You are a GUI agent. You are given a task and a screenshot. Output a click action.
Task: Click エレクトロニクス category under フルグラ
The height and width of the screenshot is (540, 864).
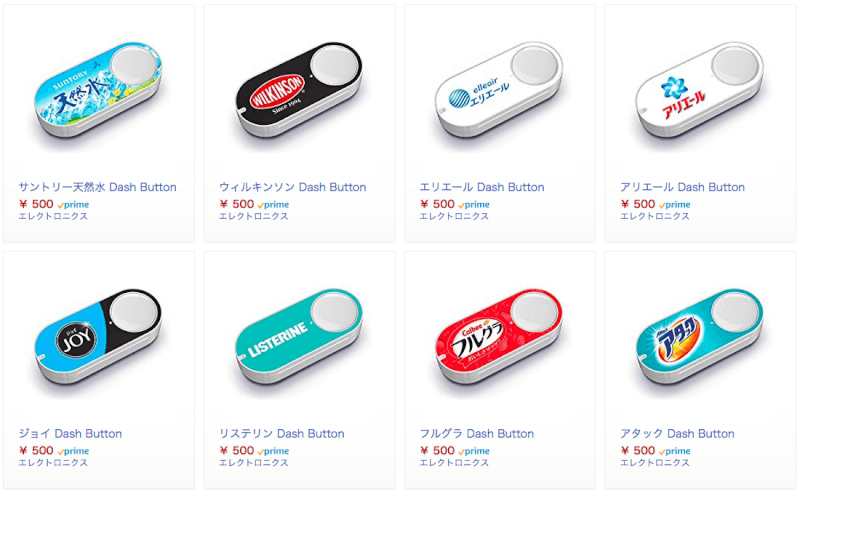coord(454,463)
